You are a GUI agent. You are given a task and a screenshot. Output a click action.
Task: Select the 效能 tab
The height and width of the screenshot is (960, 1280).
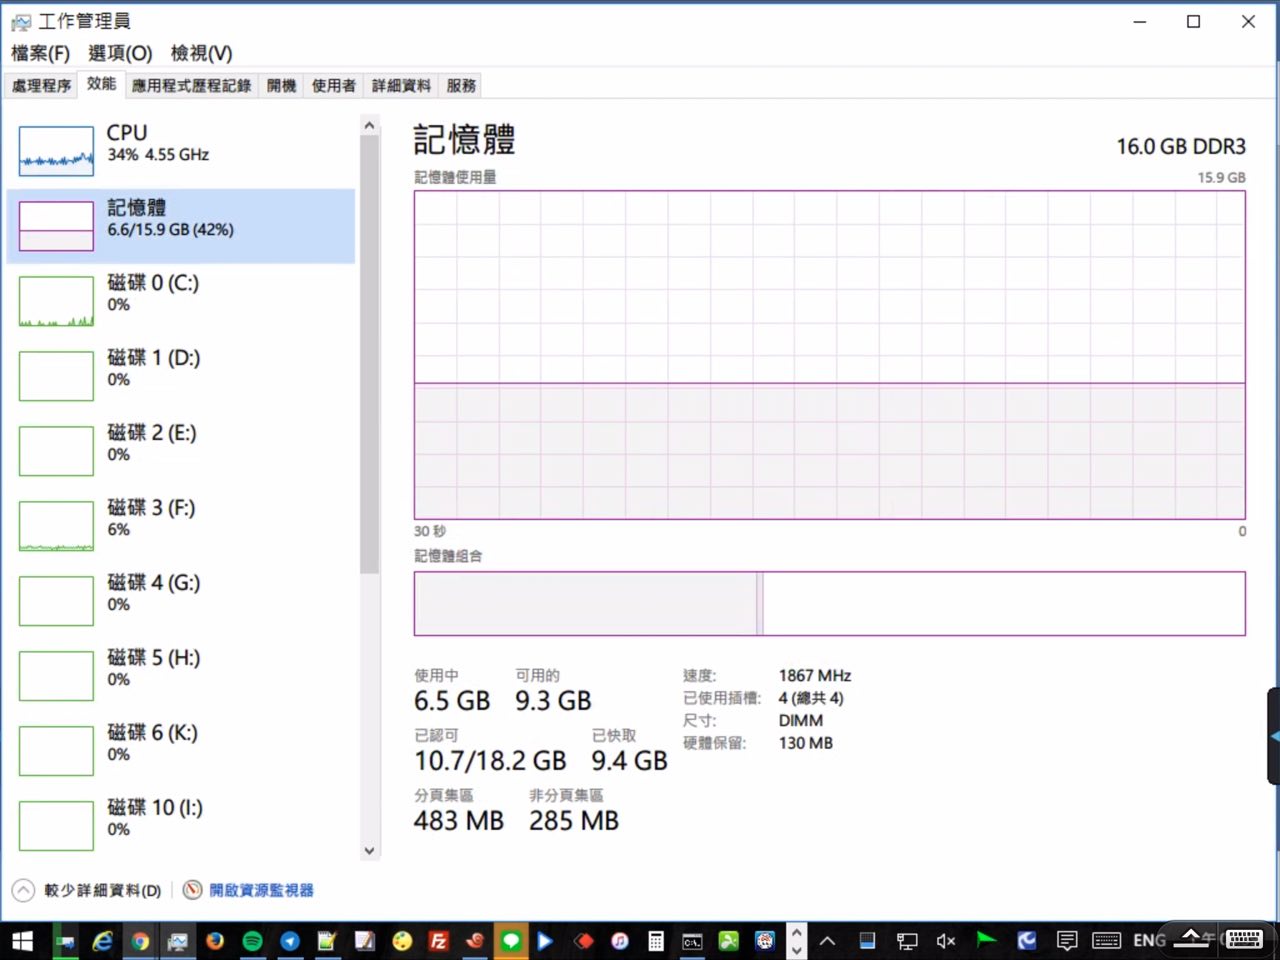[101, 84]
